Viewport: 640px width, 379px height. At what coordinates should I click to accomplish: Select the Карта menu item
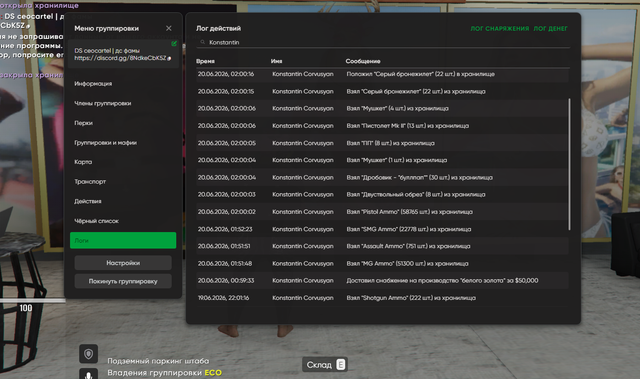pyautogui.click(x=83, y=162)
